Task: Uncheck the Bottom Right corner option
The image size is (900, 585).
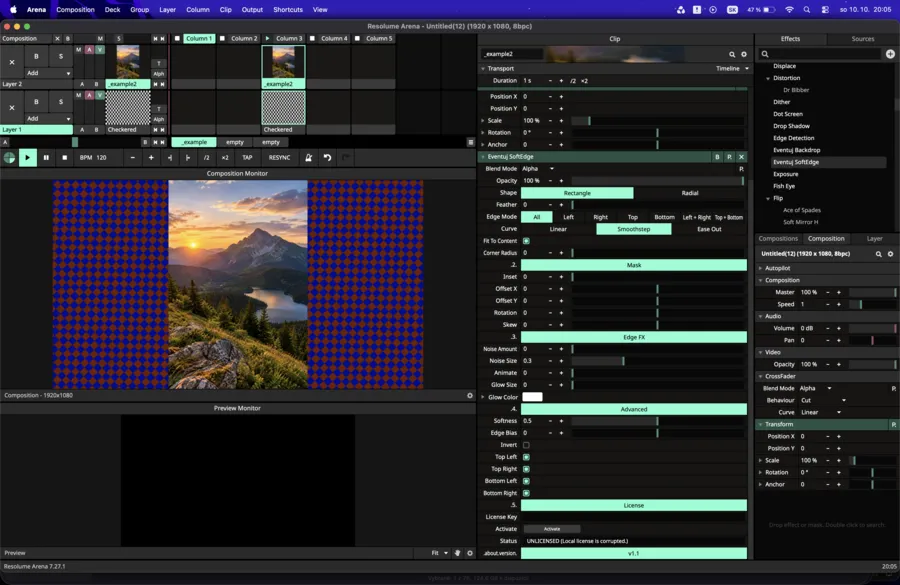Action: tap(526, 493)
